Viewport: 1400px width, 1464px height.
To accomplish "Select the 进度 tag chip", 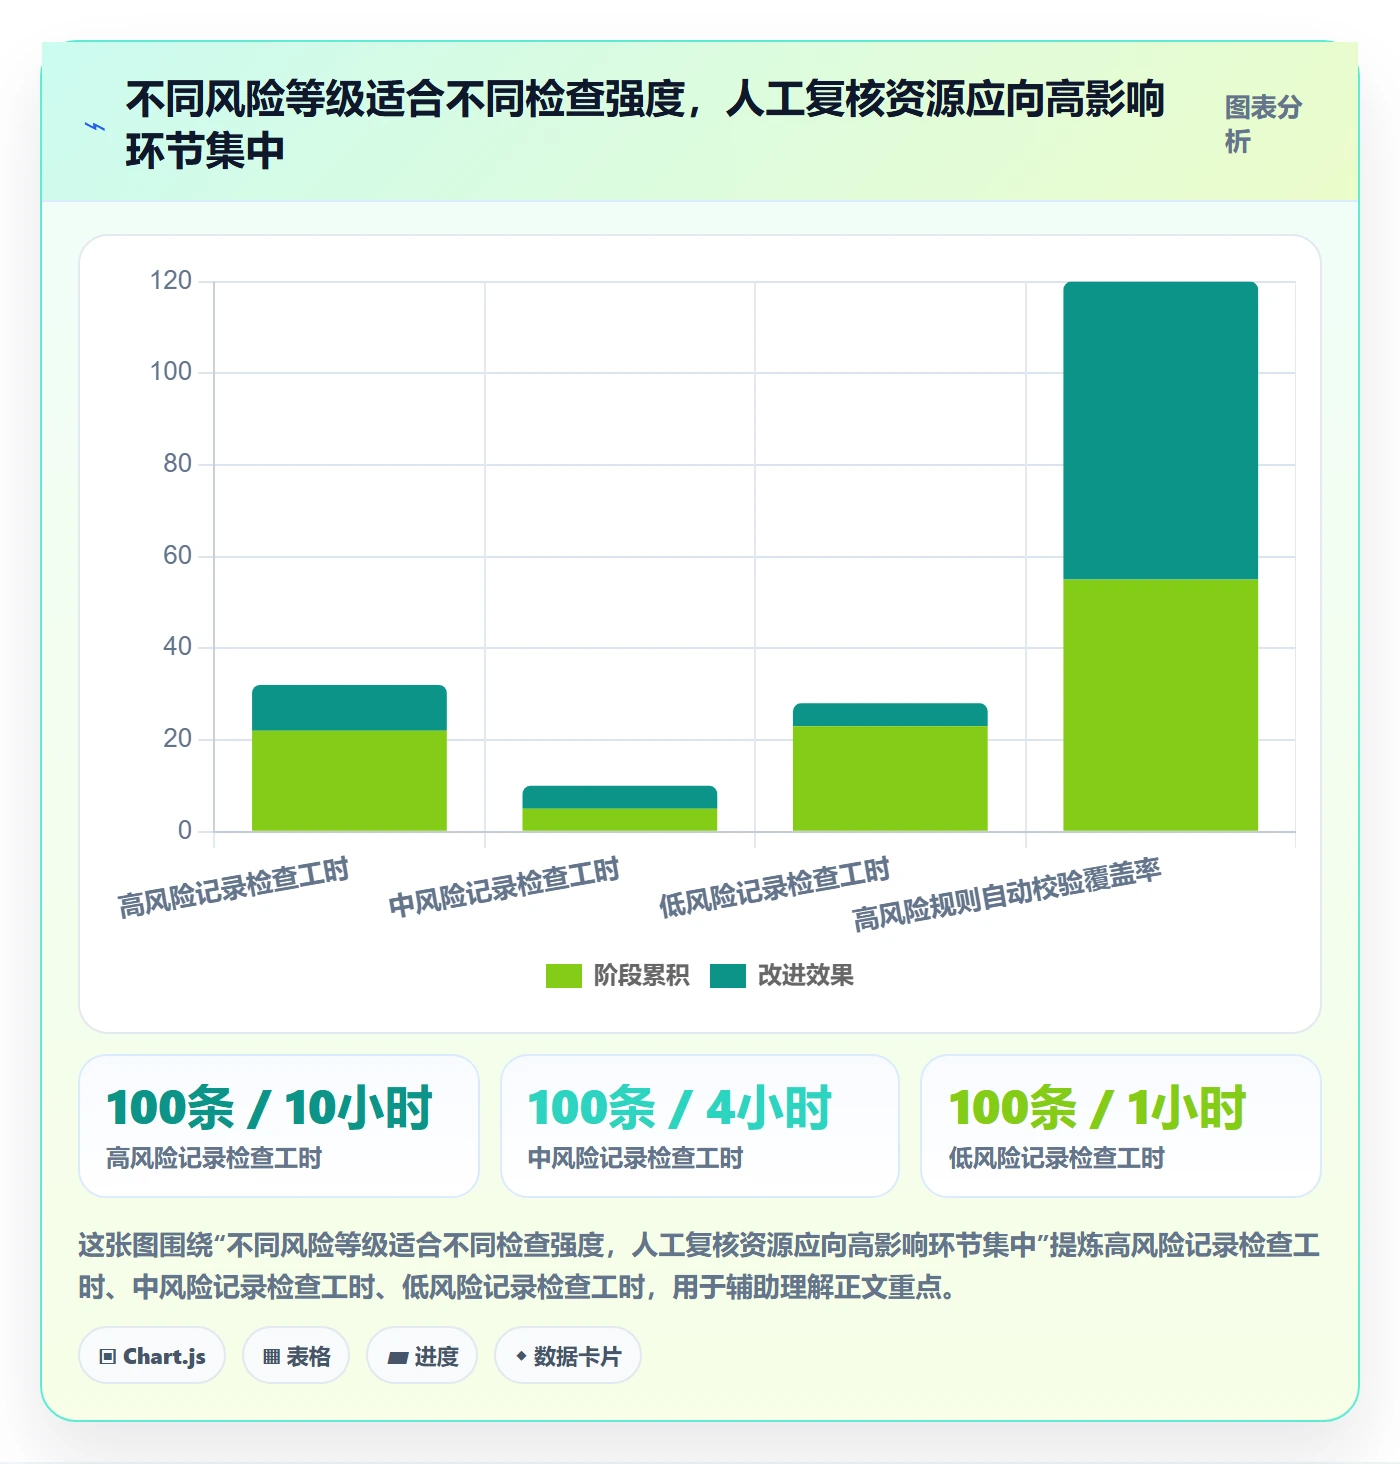I will (x=422, y=1356).
